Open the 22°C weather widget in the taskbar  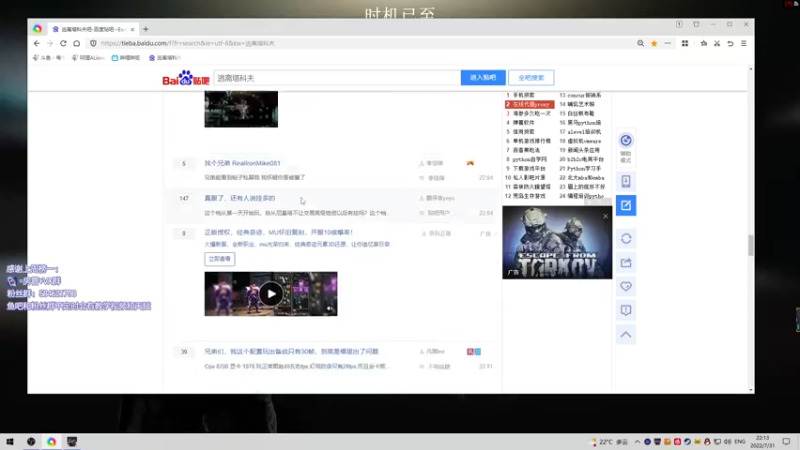(609, 442)
